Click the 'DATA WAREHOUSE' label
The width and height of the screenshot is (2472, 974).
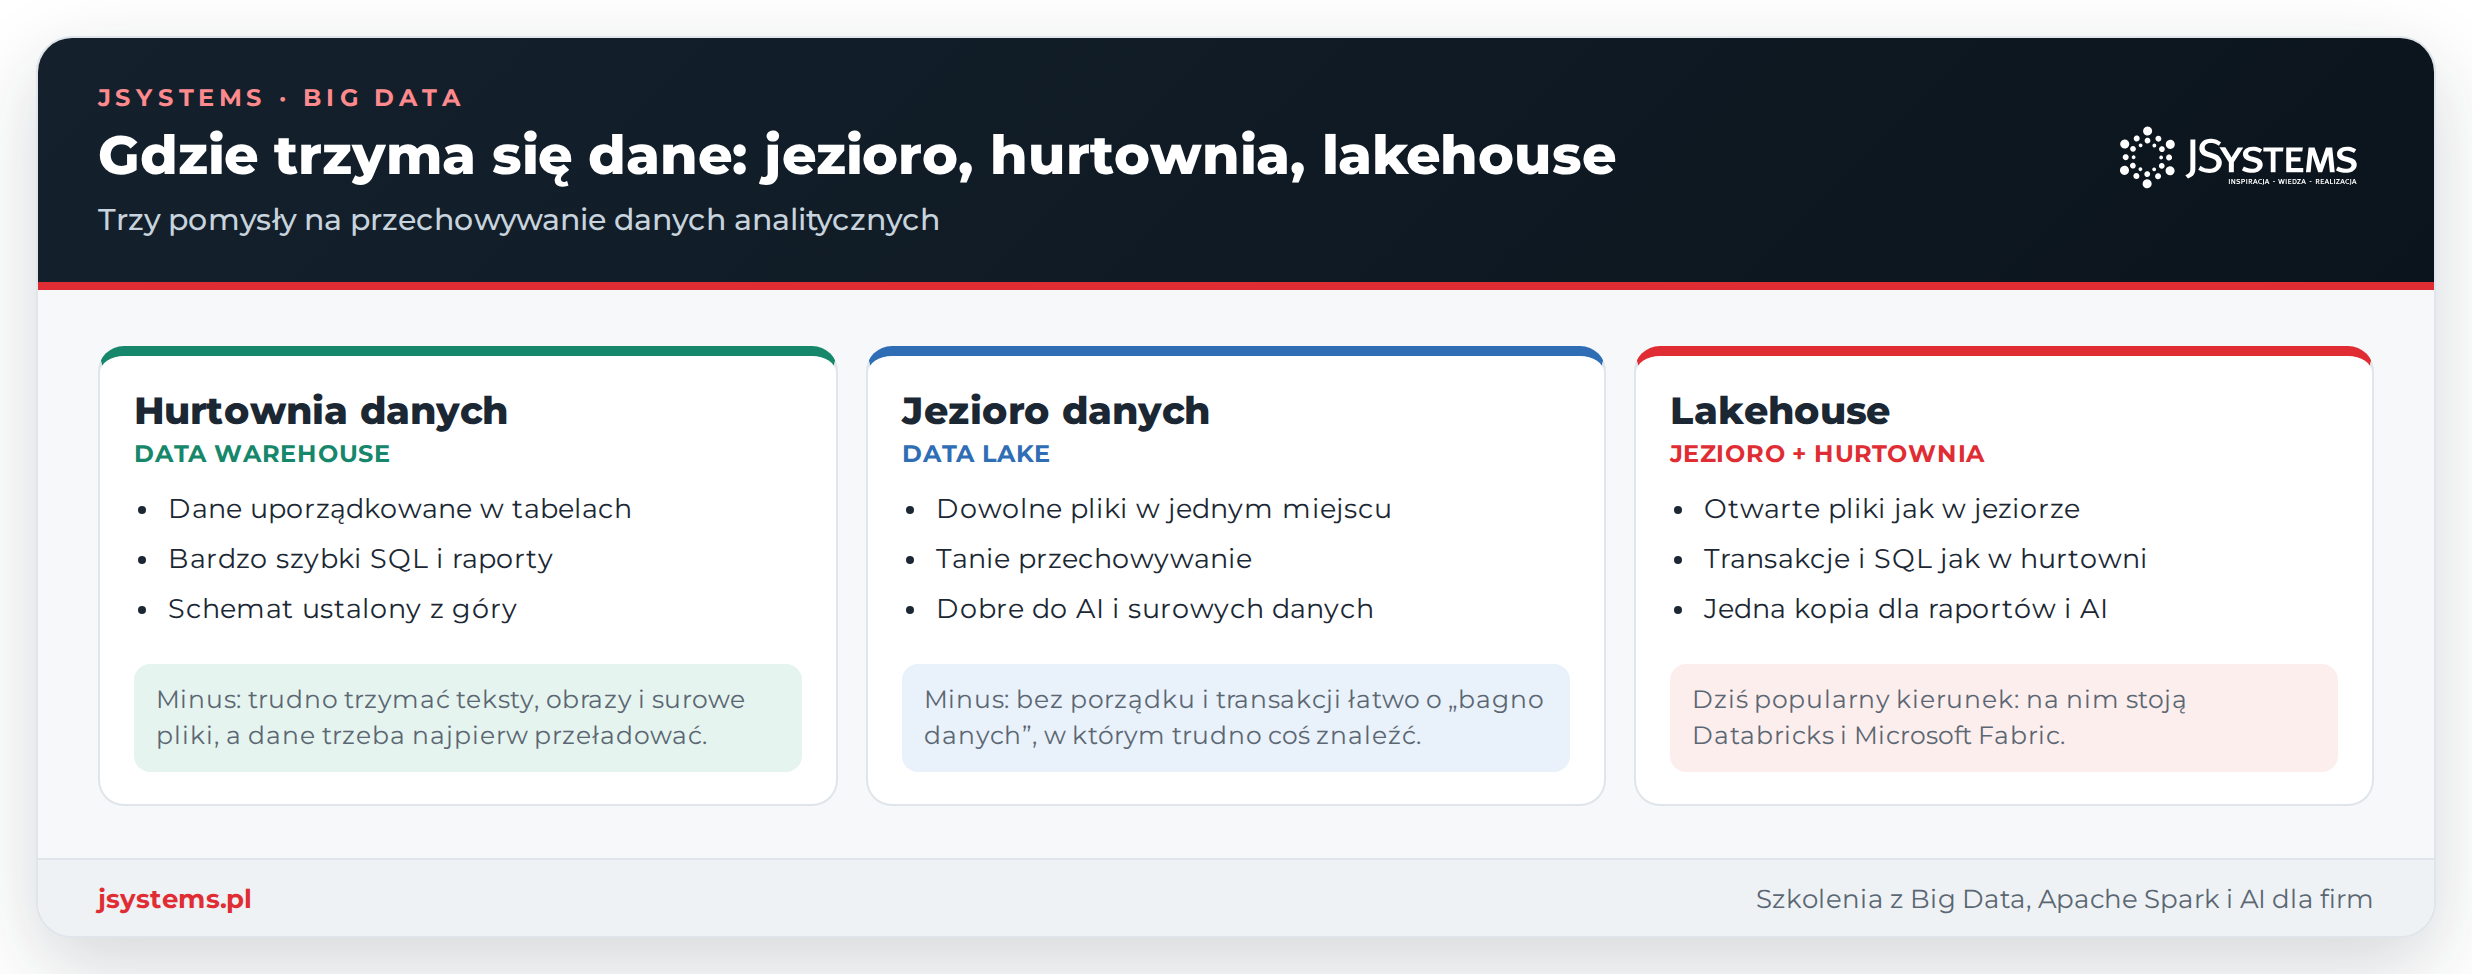(262, 454)
